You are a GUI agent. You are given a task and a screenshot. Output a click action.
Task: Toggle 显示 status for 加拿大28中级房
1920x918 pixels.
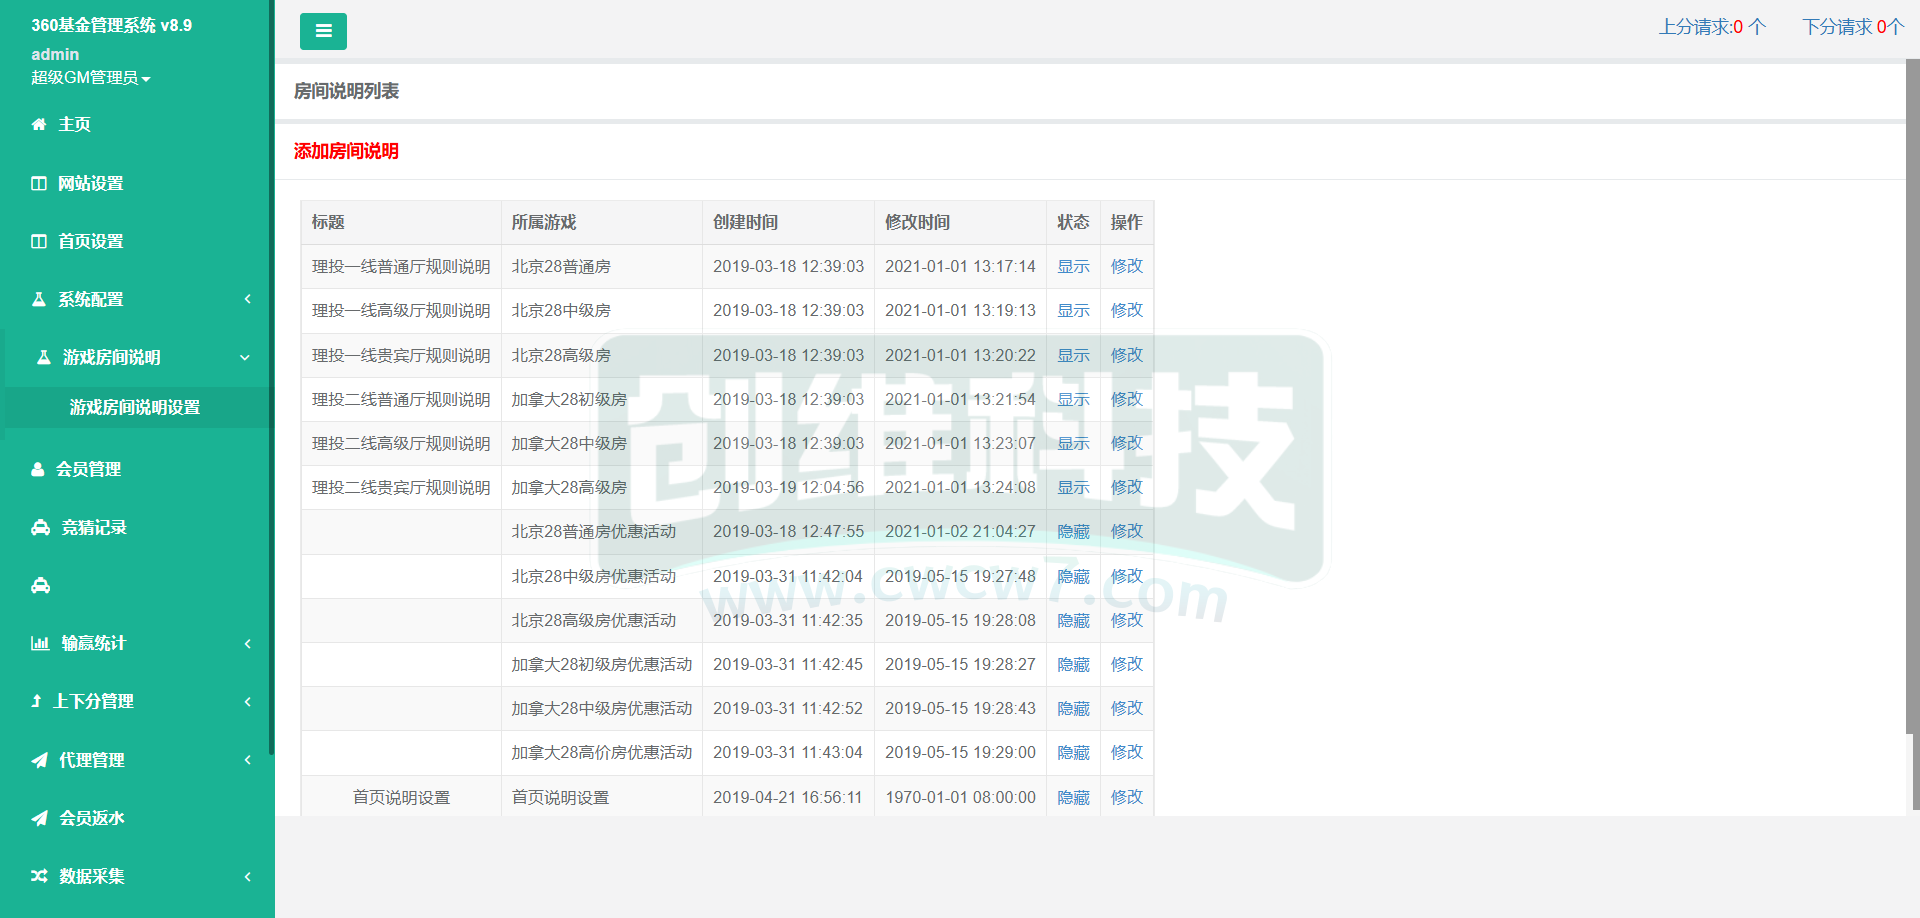pyautogui.click(x=1073, y=443)
